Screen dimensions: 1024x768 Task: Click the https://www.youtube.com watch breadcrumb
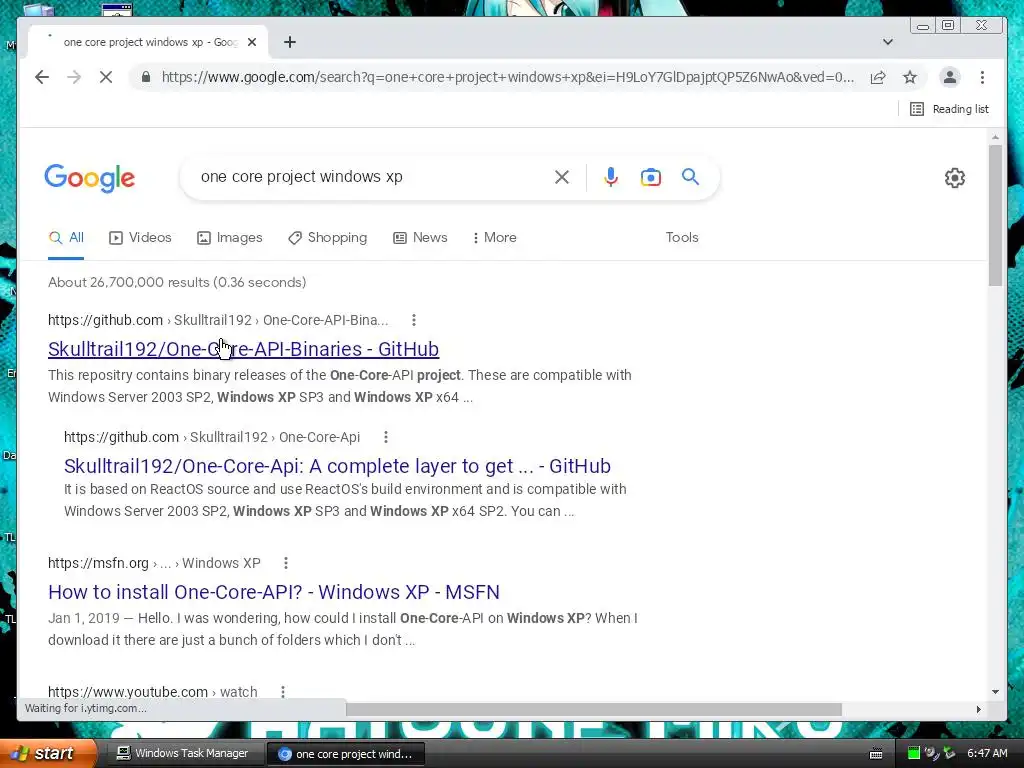click(x=152, y=692)
